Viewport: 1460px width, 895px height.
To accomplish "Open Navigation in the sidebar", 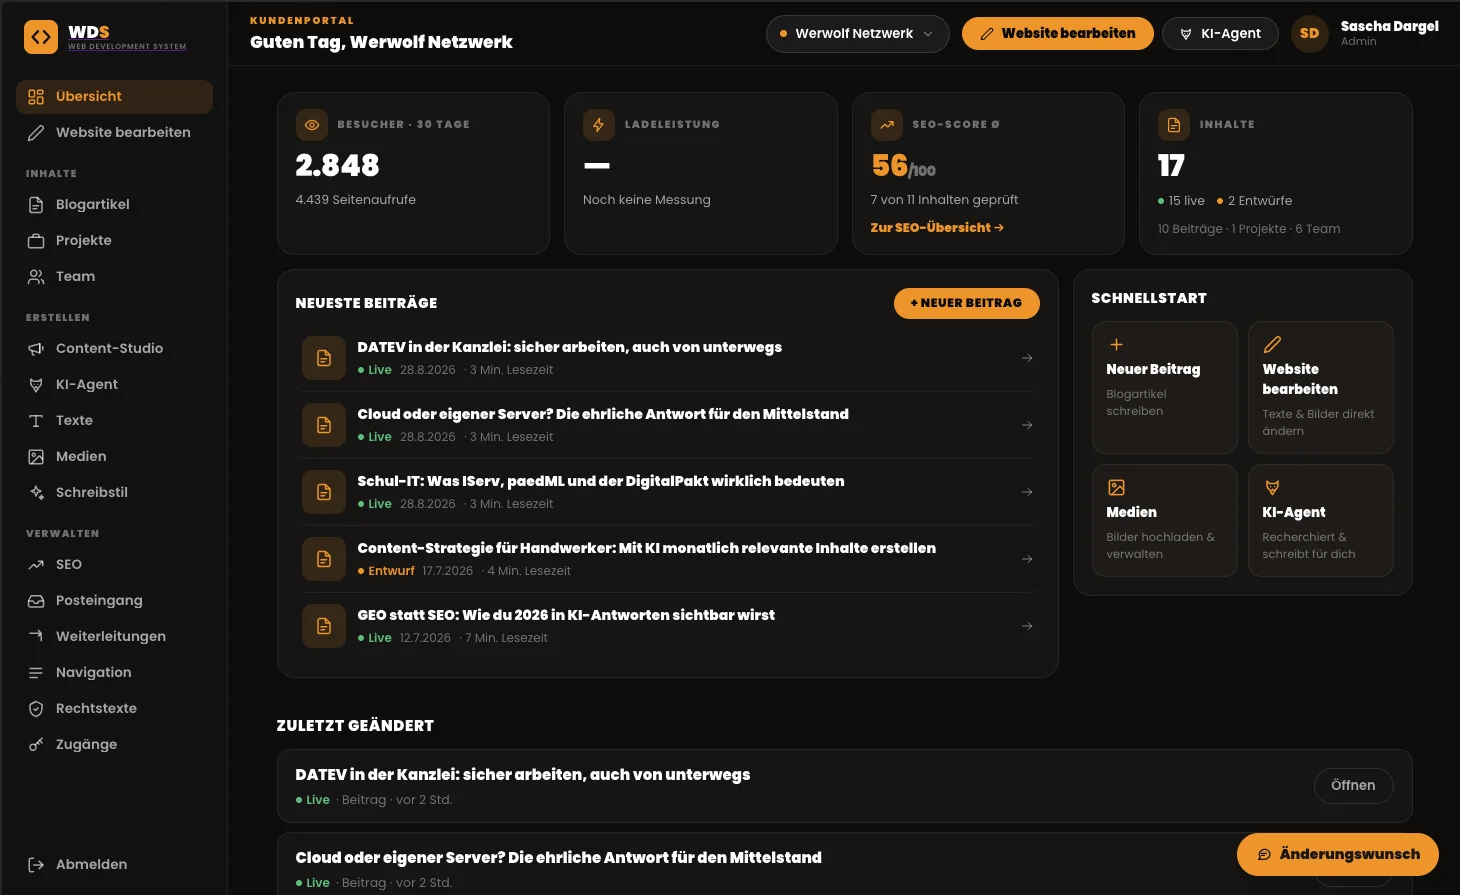I will pyautogui.click(x=114, y=673).
